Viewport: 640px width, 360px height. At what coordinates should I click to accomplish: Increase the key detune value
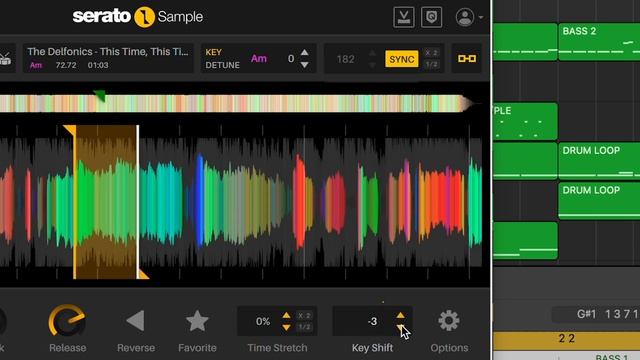[x=304, y=53]
